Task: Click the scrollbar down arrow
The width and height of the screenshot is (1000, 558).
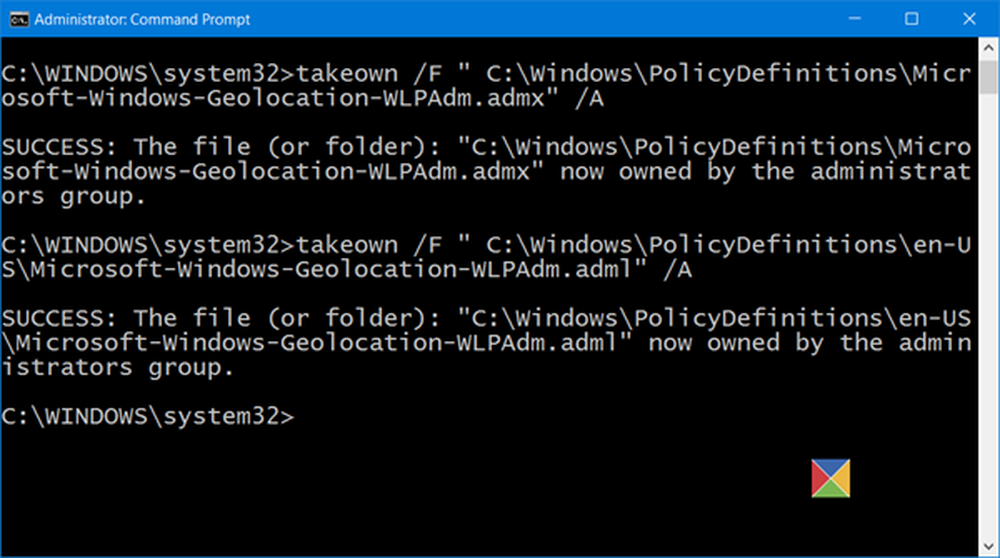Action: (x=988, y=547)
